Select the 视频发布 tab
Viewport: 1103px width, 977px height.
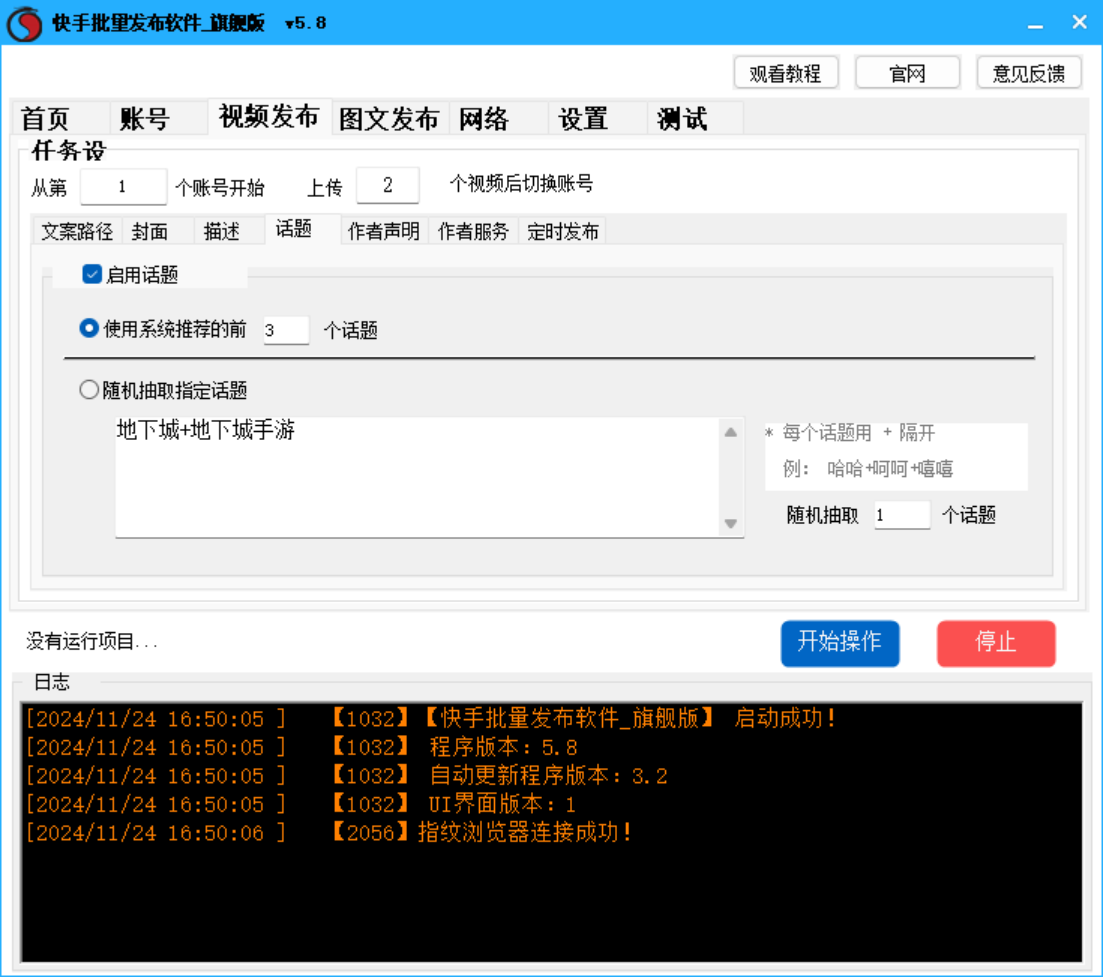269,117
